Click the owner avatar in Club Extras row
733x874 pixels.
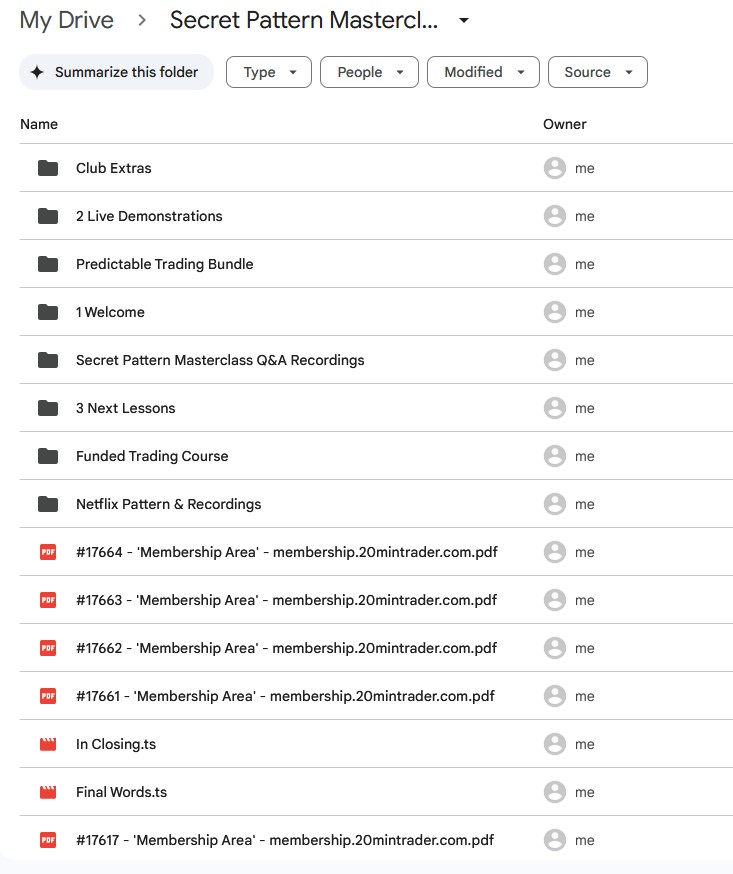click(x=554, y=168)
